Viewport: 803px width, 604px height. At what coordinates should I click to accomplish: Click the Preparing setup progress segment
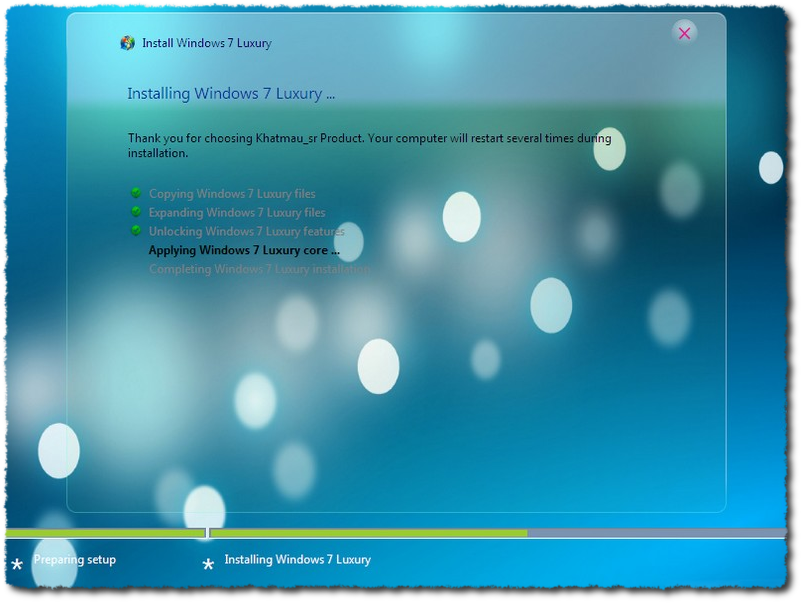tap(105, 533)
